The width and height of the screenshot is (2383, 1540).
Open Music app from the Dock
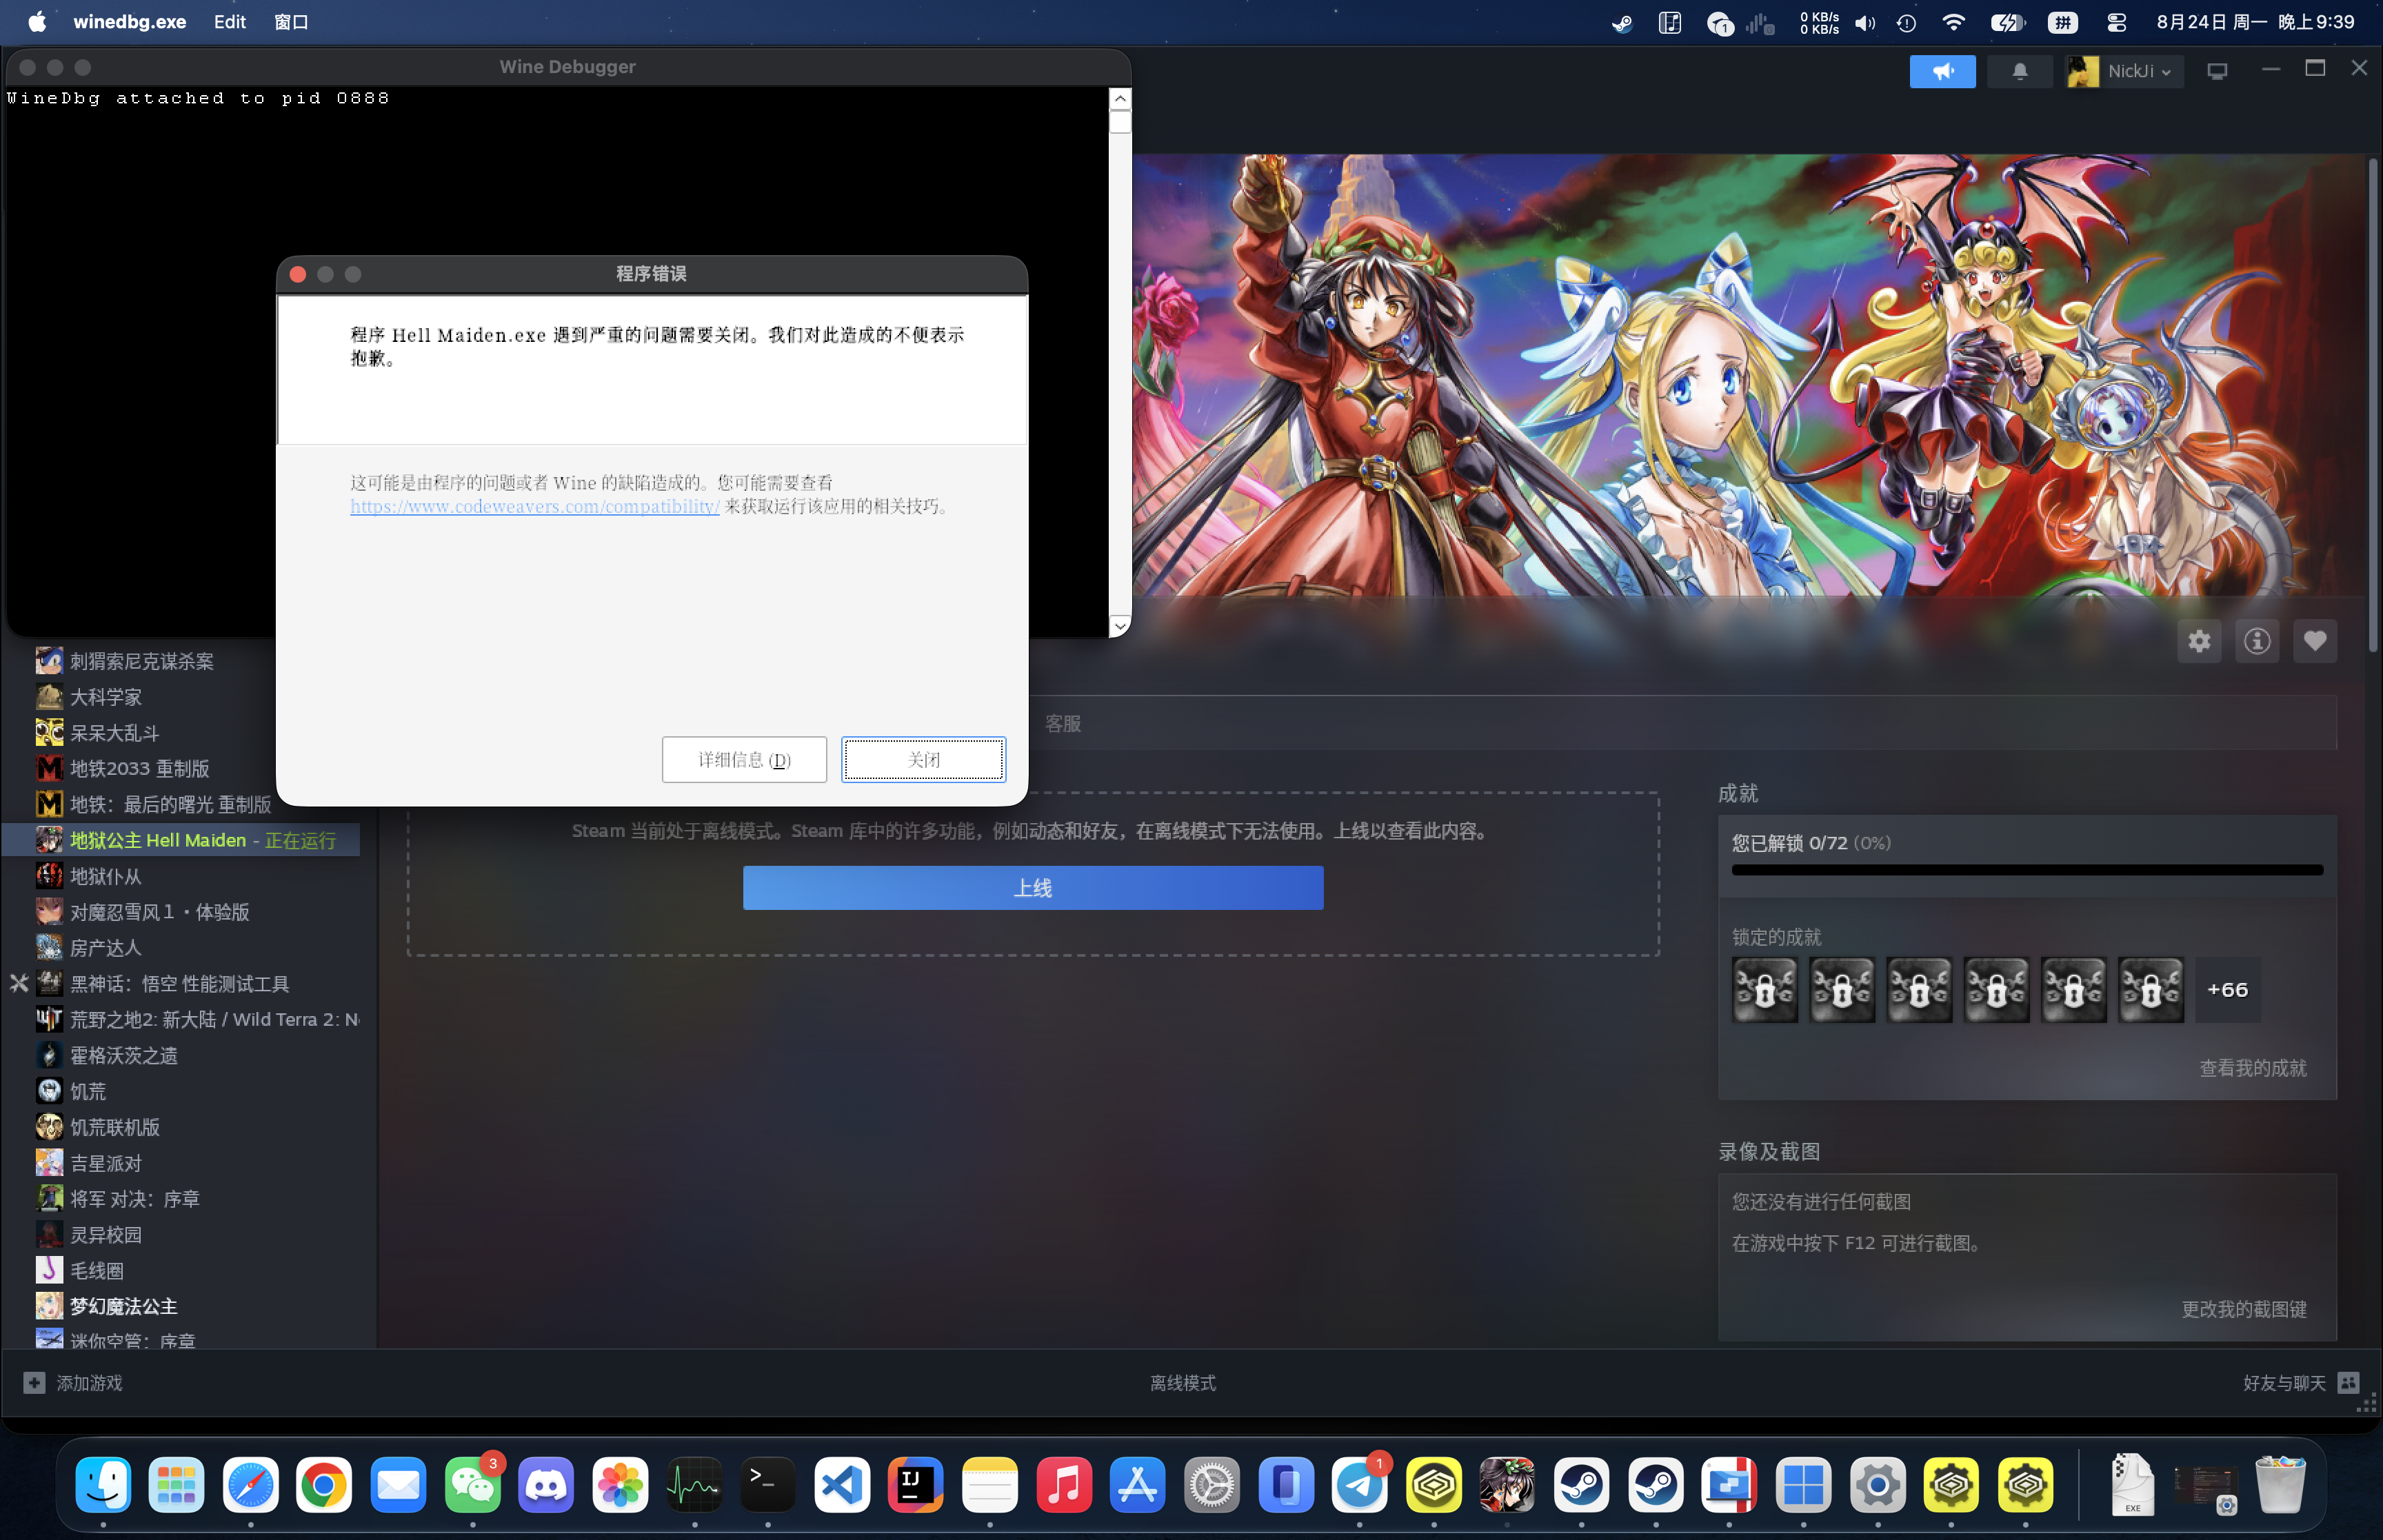1064,1485
